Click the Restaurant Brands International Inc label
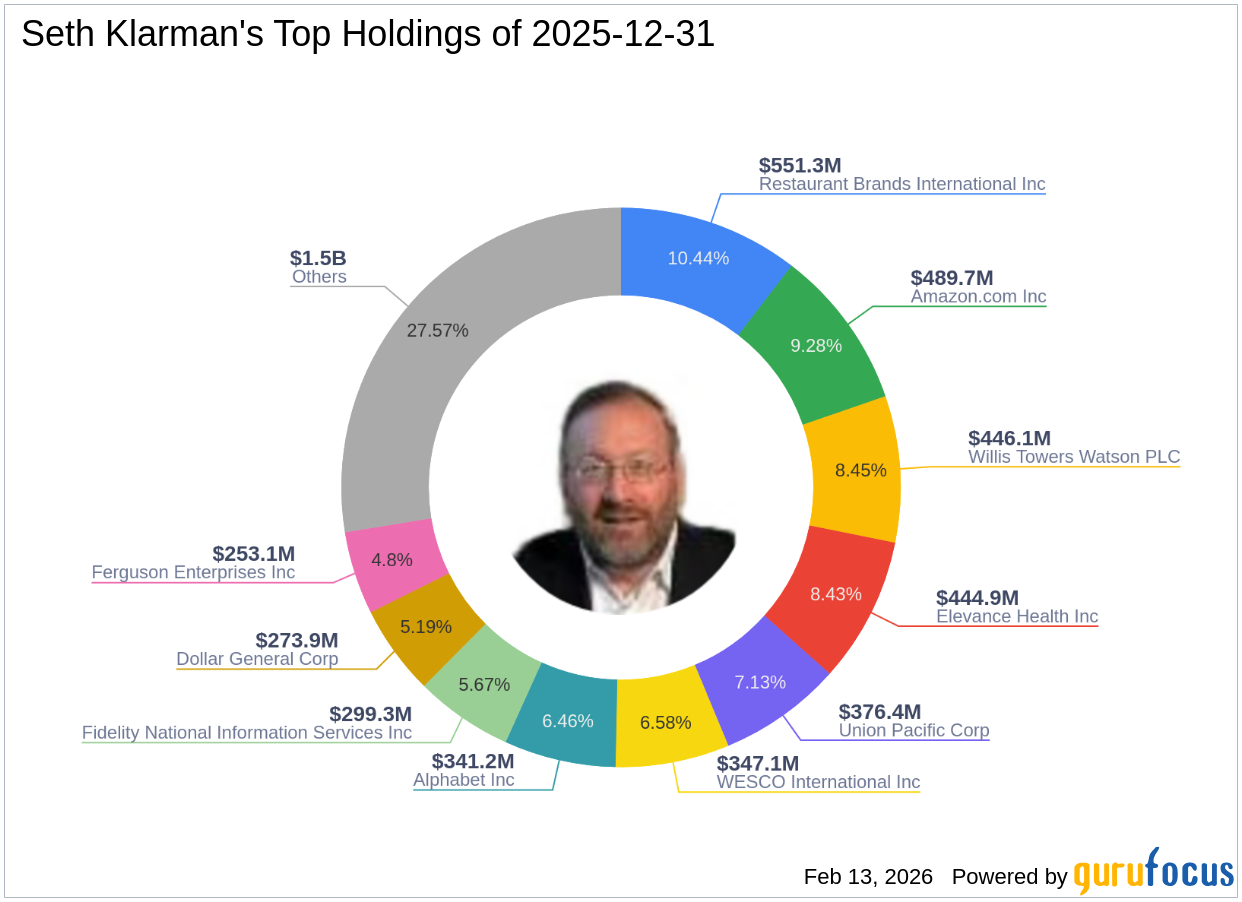Viewport: 1242px width, 902px height. [902, 184]
